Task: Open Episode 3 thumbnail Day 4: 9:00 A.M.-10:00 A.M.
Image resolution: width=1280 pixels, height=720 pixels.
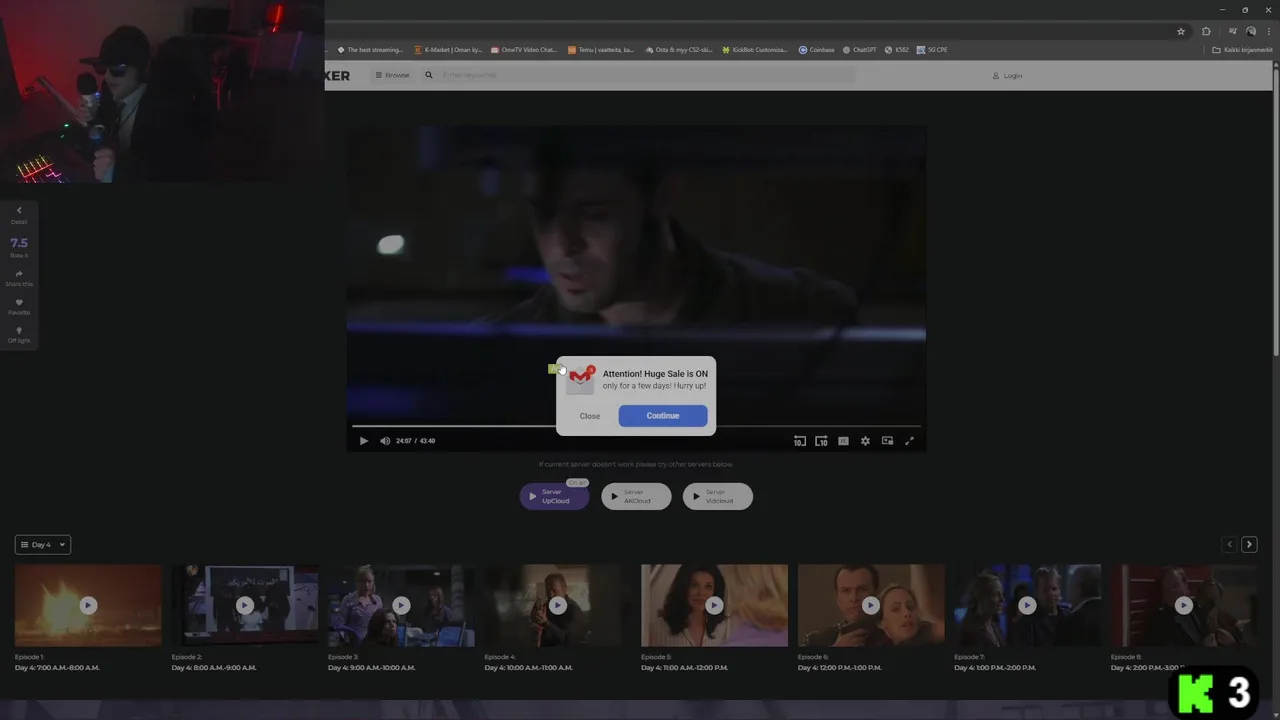Action: point(401,605)
